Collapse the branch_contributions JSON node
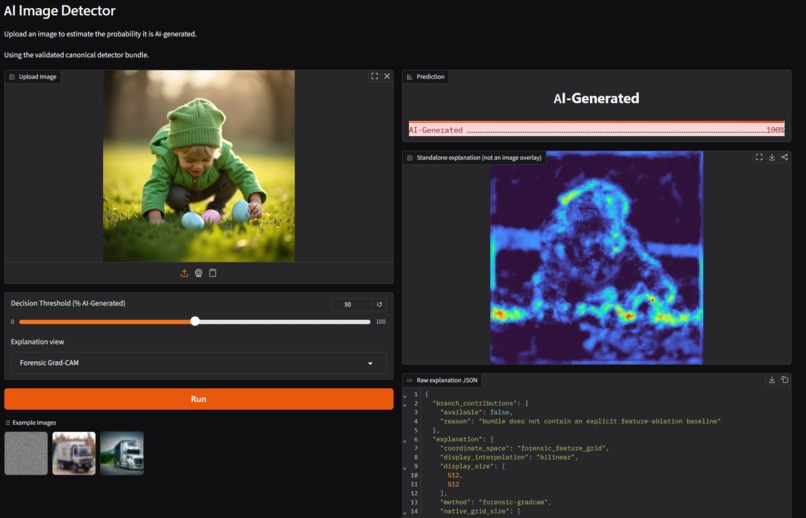806x518 pixels. [x=405, y=404]
